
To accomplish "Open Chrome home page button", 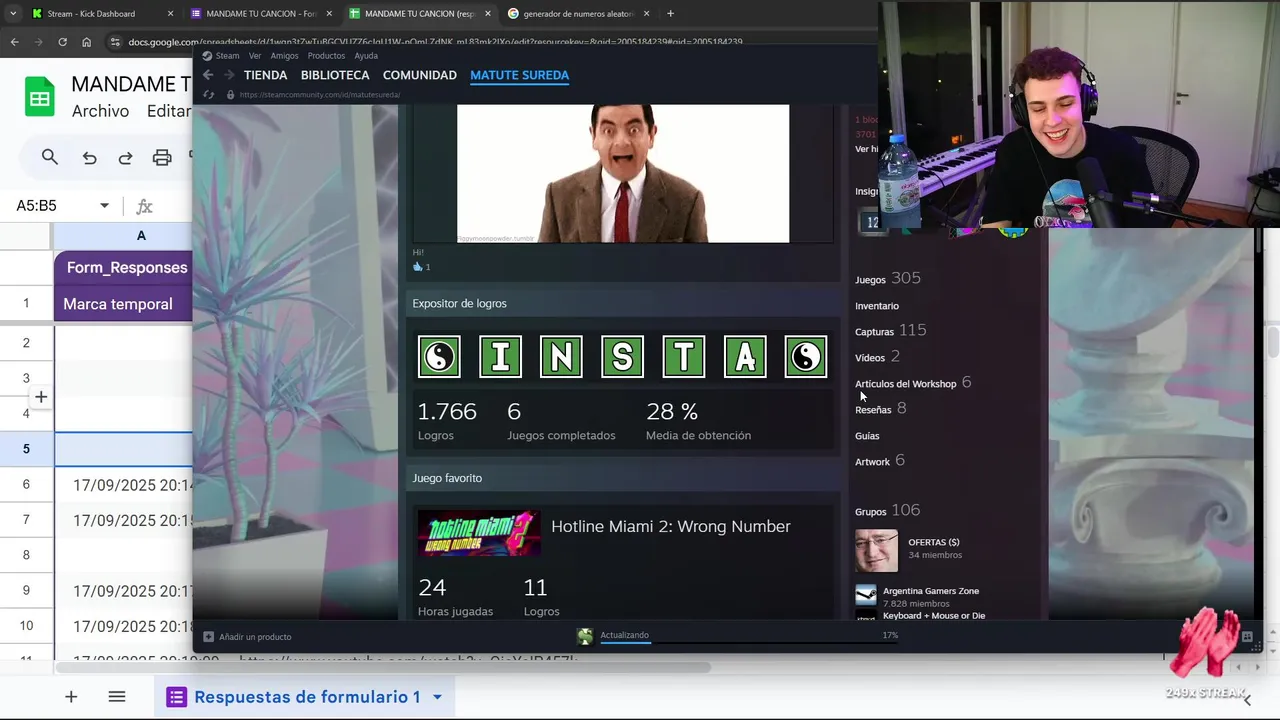I will pos(86,42).
